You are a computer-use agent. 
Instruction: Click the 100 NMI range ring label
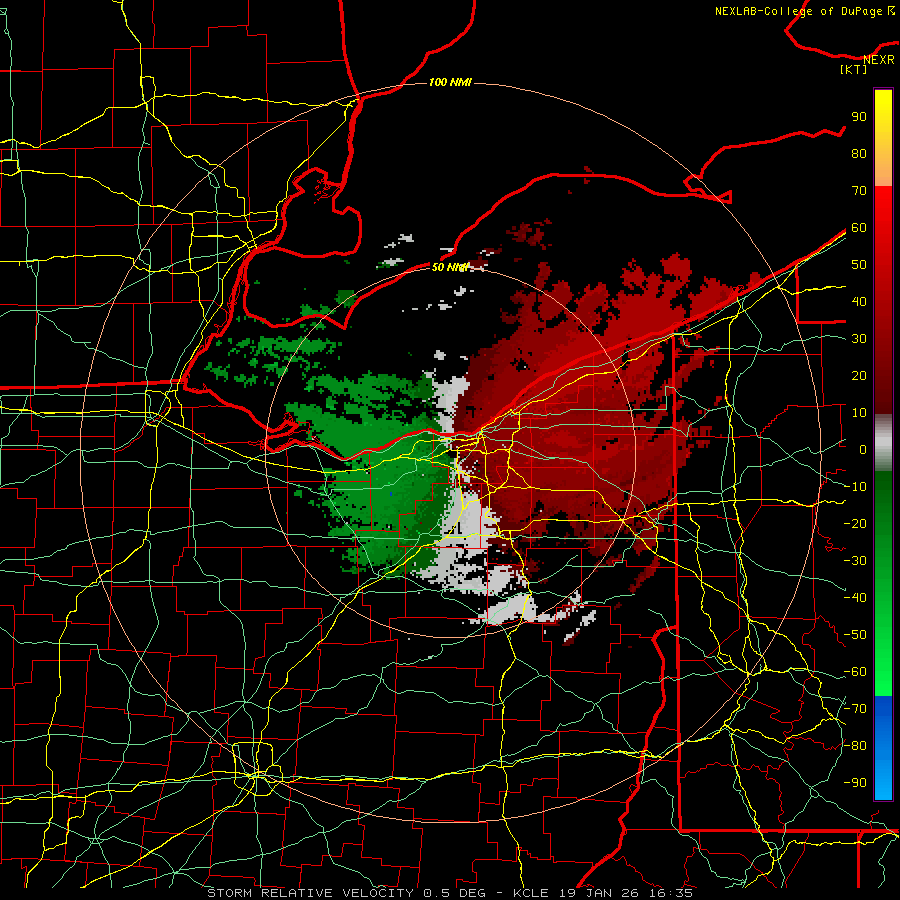[x=450, y=82]
